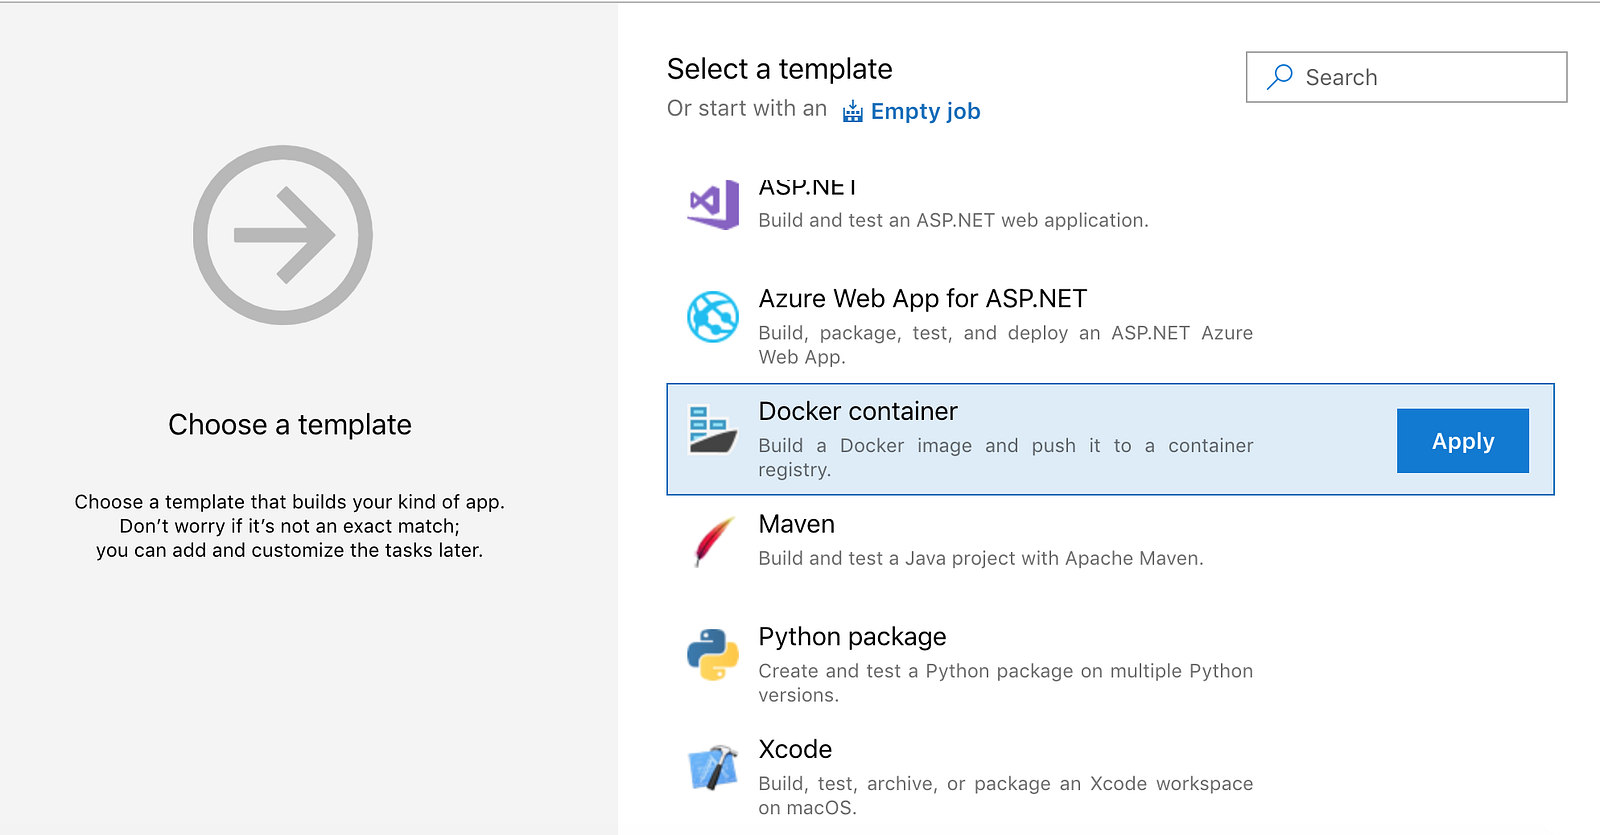Click the Visual Studio ASP.NET icon
Viewport: 1600px width, 835px height.
(x=713, y=205)
